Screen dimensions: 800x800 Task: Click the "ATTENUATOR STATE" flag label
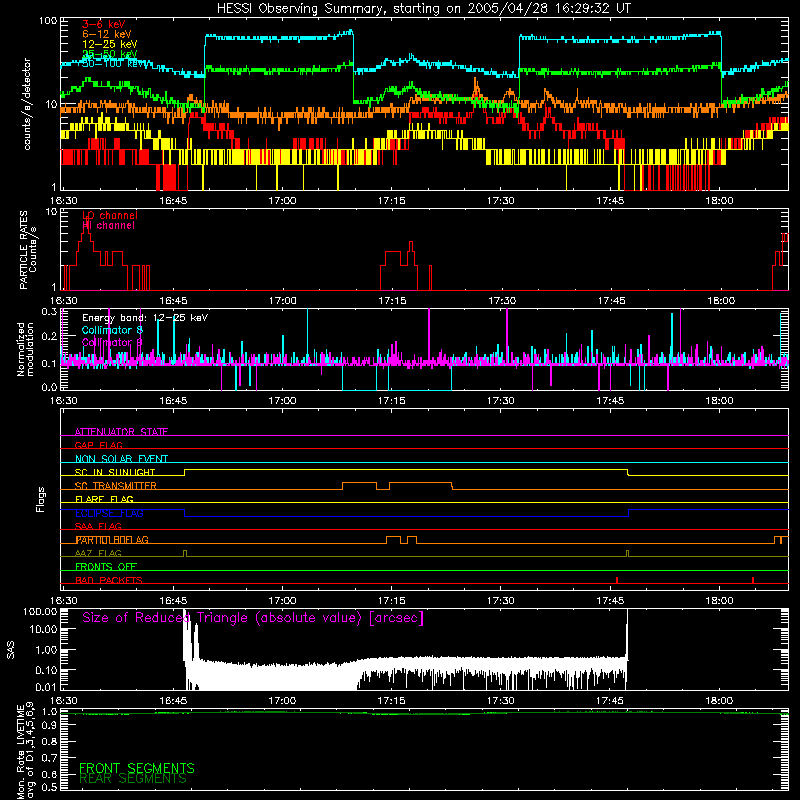coord(121,432)
